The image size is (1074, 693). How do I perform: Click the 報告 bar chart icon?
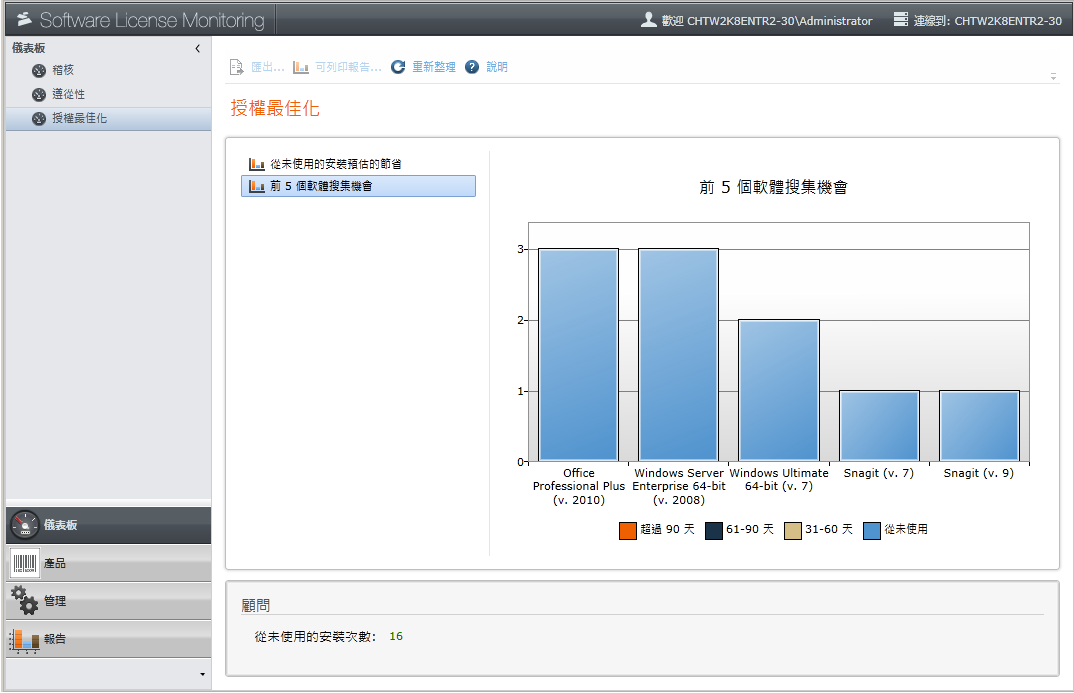(x=25, y=640)
